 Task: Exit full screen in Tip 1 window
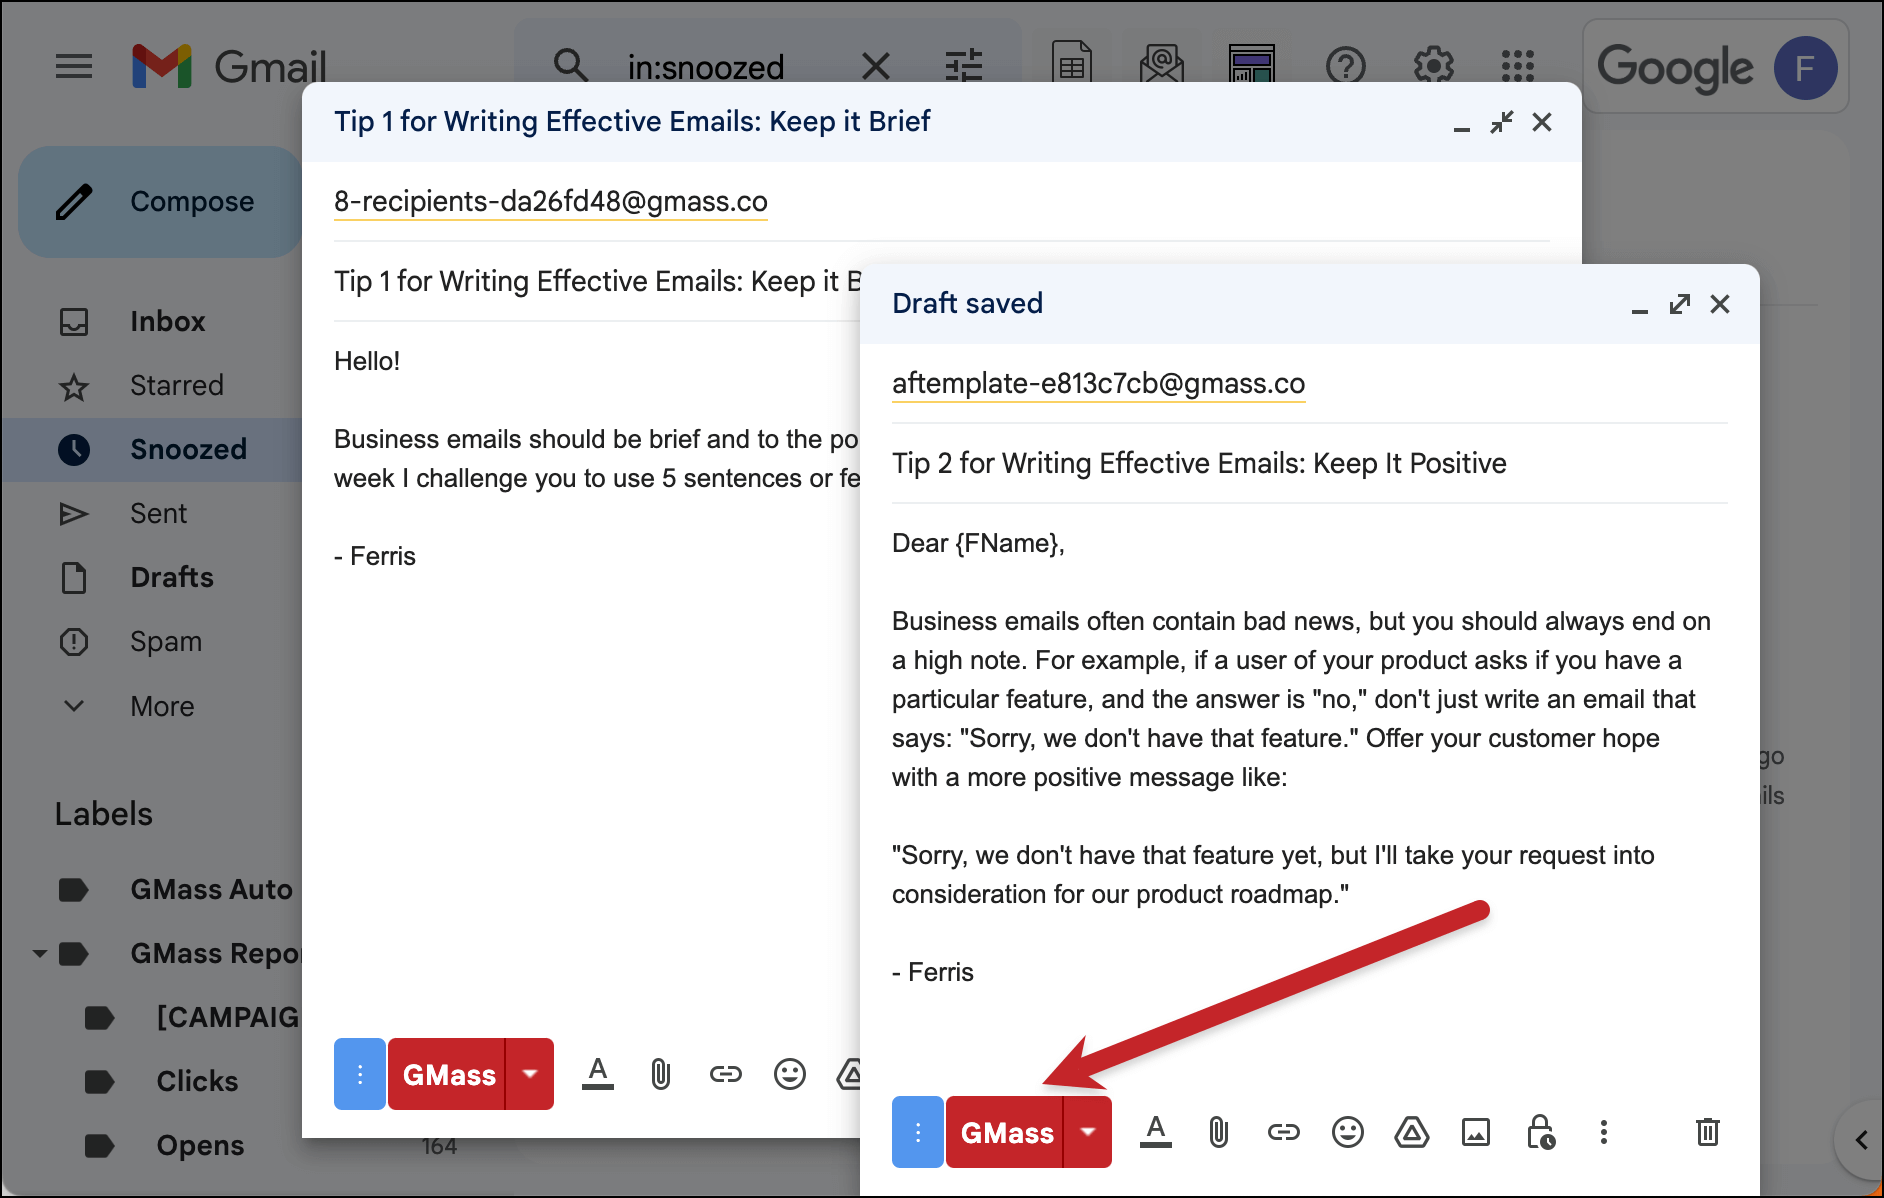(1501, 122)
